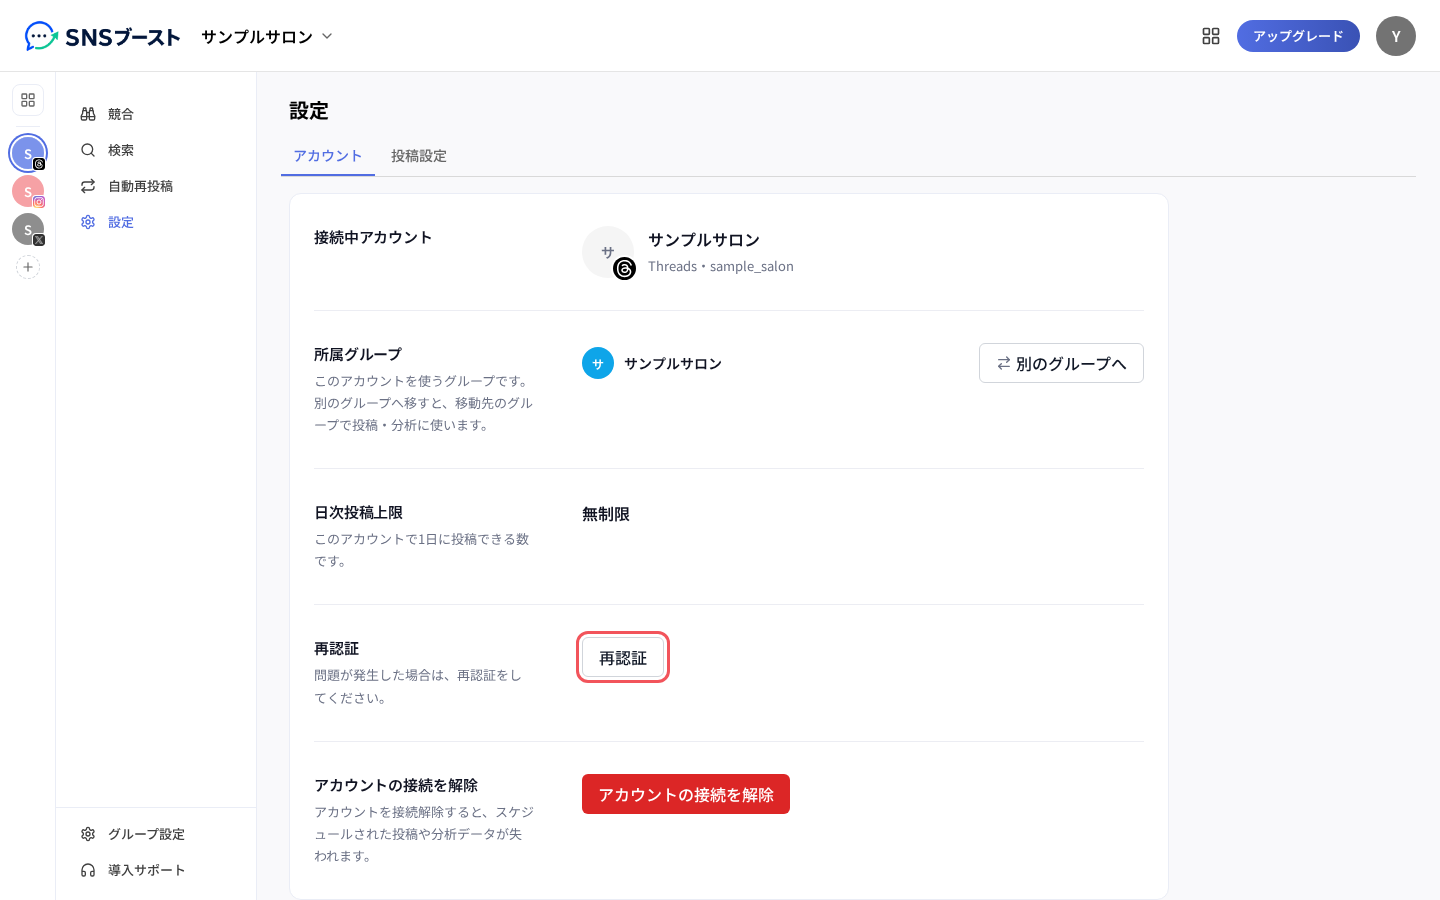
Task: Open the apps grid icon in header
Action: pos(1211,36)
